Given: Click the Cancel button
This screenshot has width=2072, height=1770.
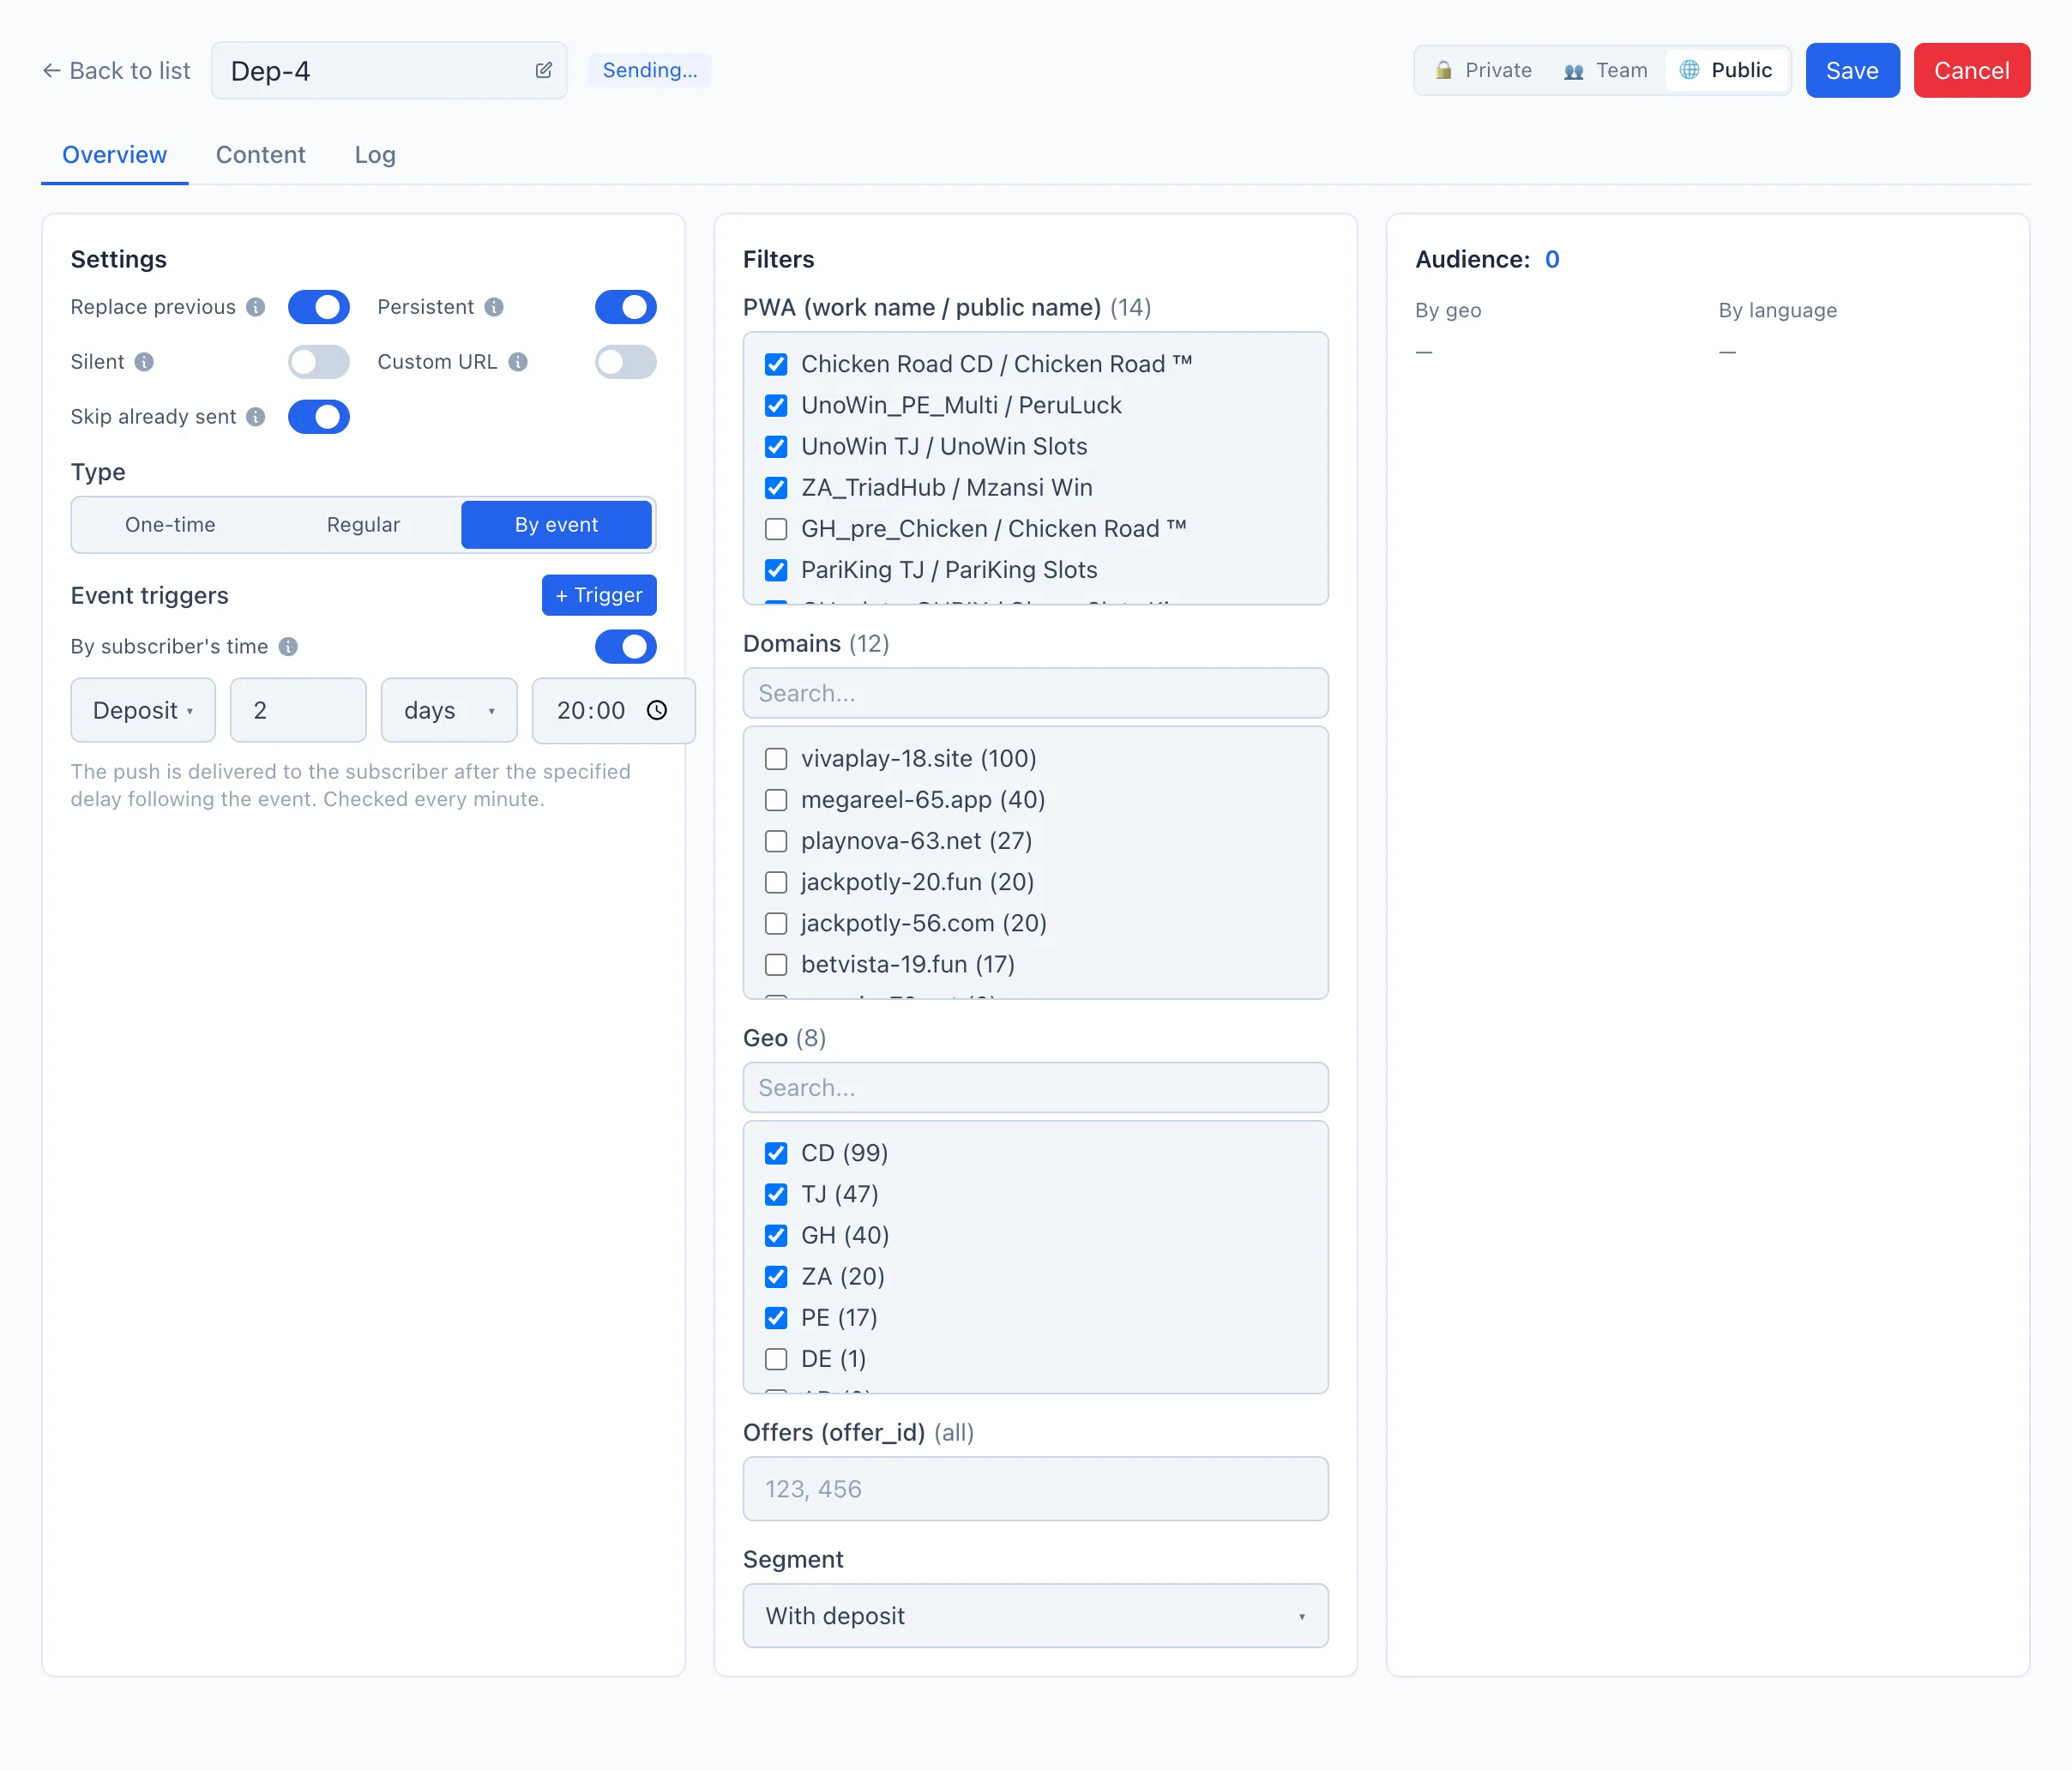Looking at the screenshot, I should click(1971, 70).
